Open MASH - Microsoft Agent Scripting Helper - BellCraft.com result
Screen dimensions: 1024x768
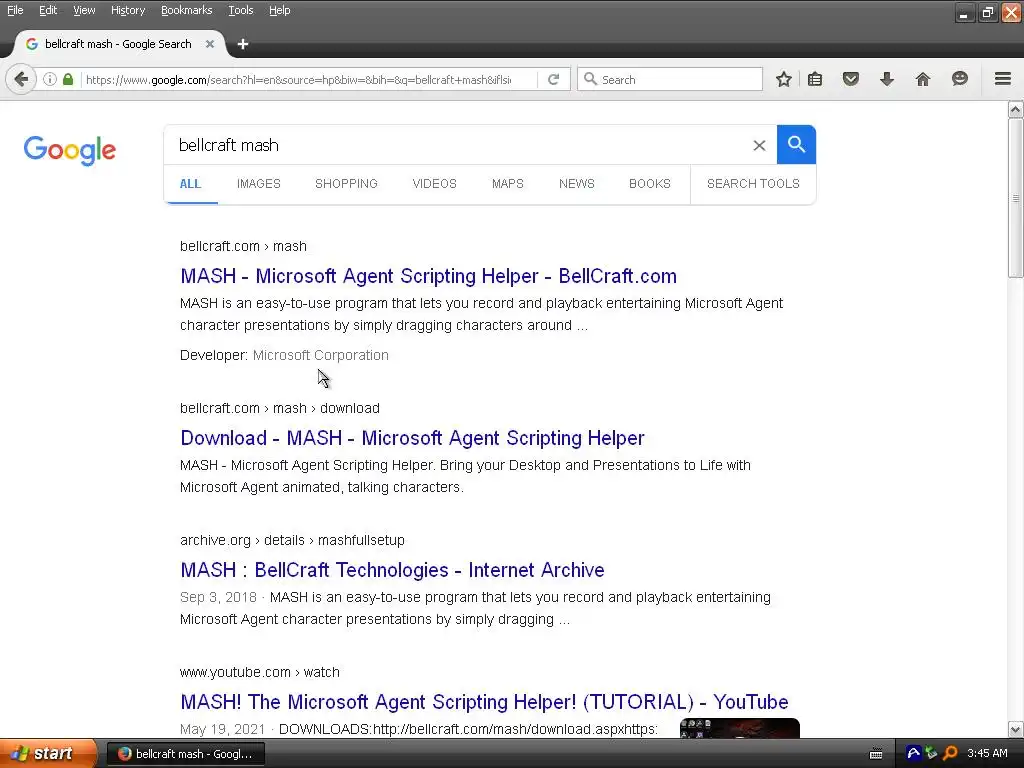tap(428, 276)
